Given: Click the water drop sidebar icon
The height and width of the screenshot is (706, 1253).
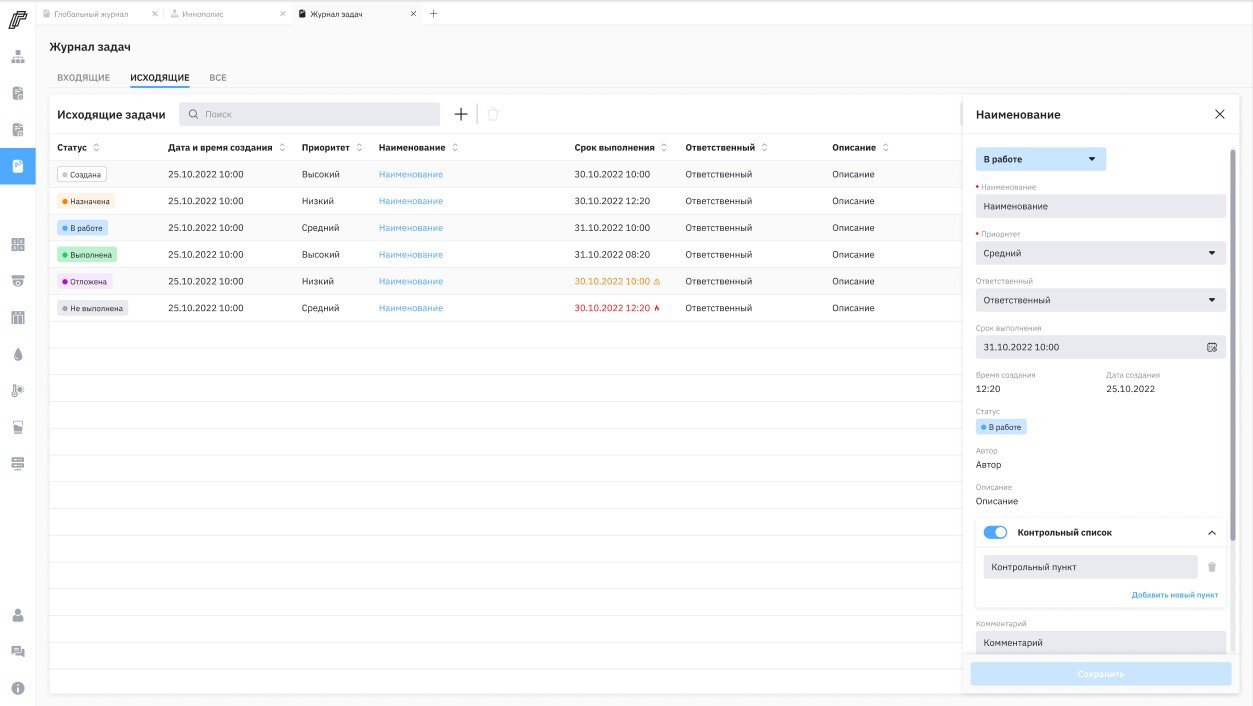Looking at the screenshot, I should (x=17, y=354).
